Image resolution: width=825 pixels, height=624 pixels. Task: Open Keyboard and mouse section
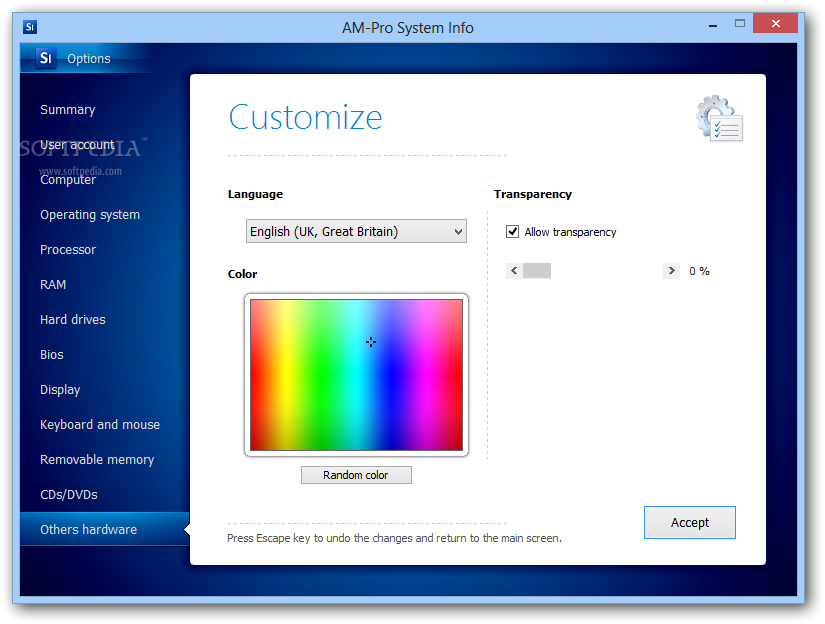click(100, 425)
